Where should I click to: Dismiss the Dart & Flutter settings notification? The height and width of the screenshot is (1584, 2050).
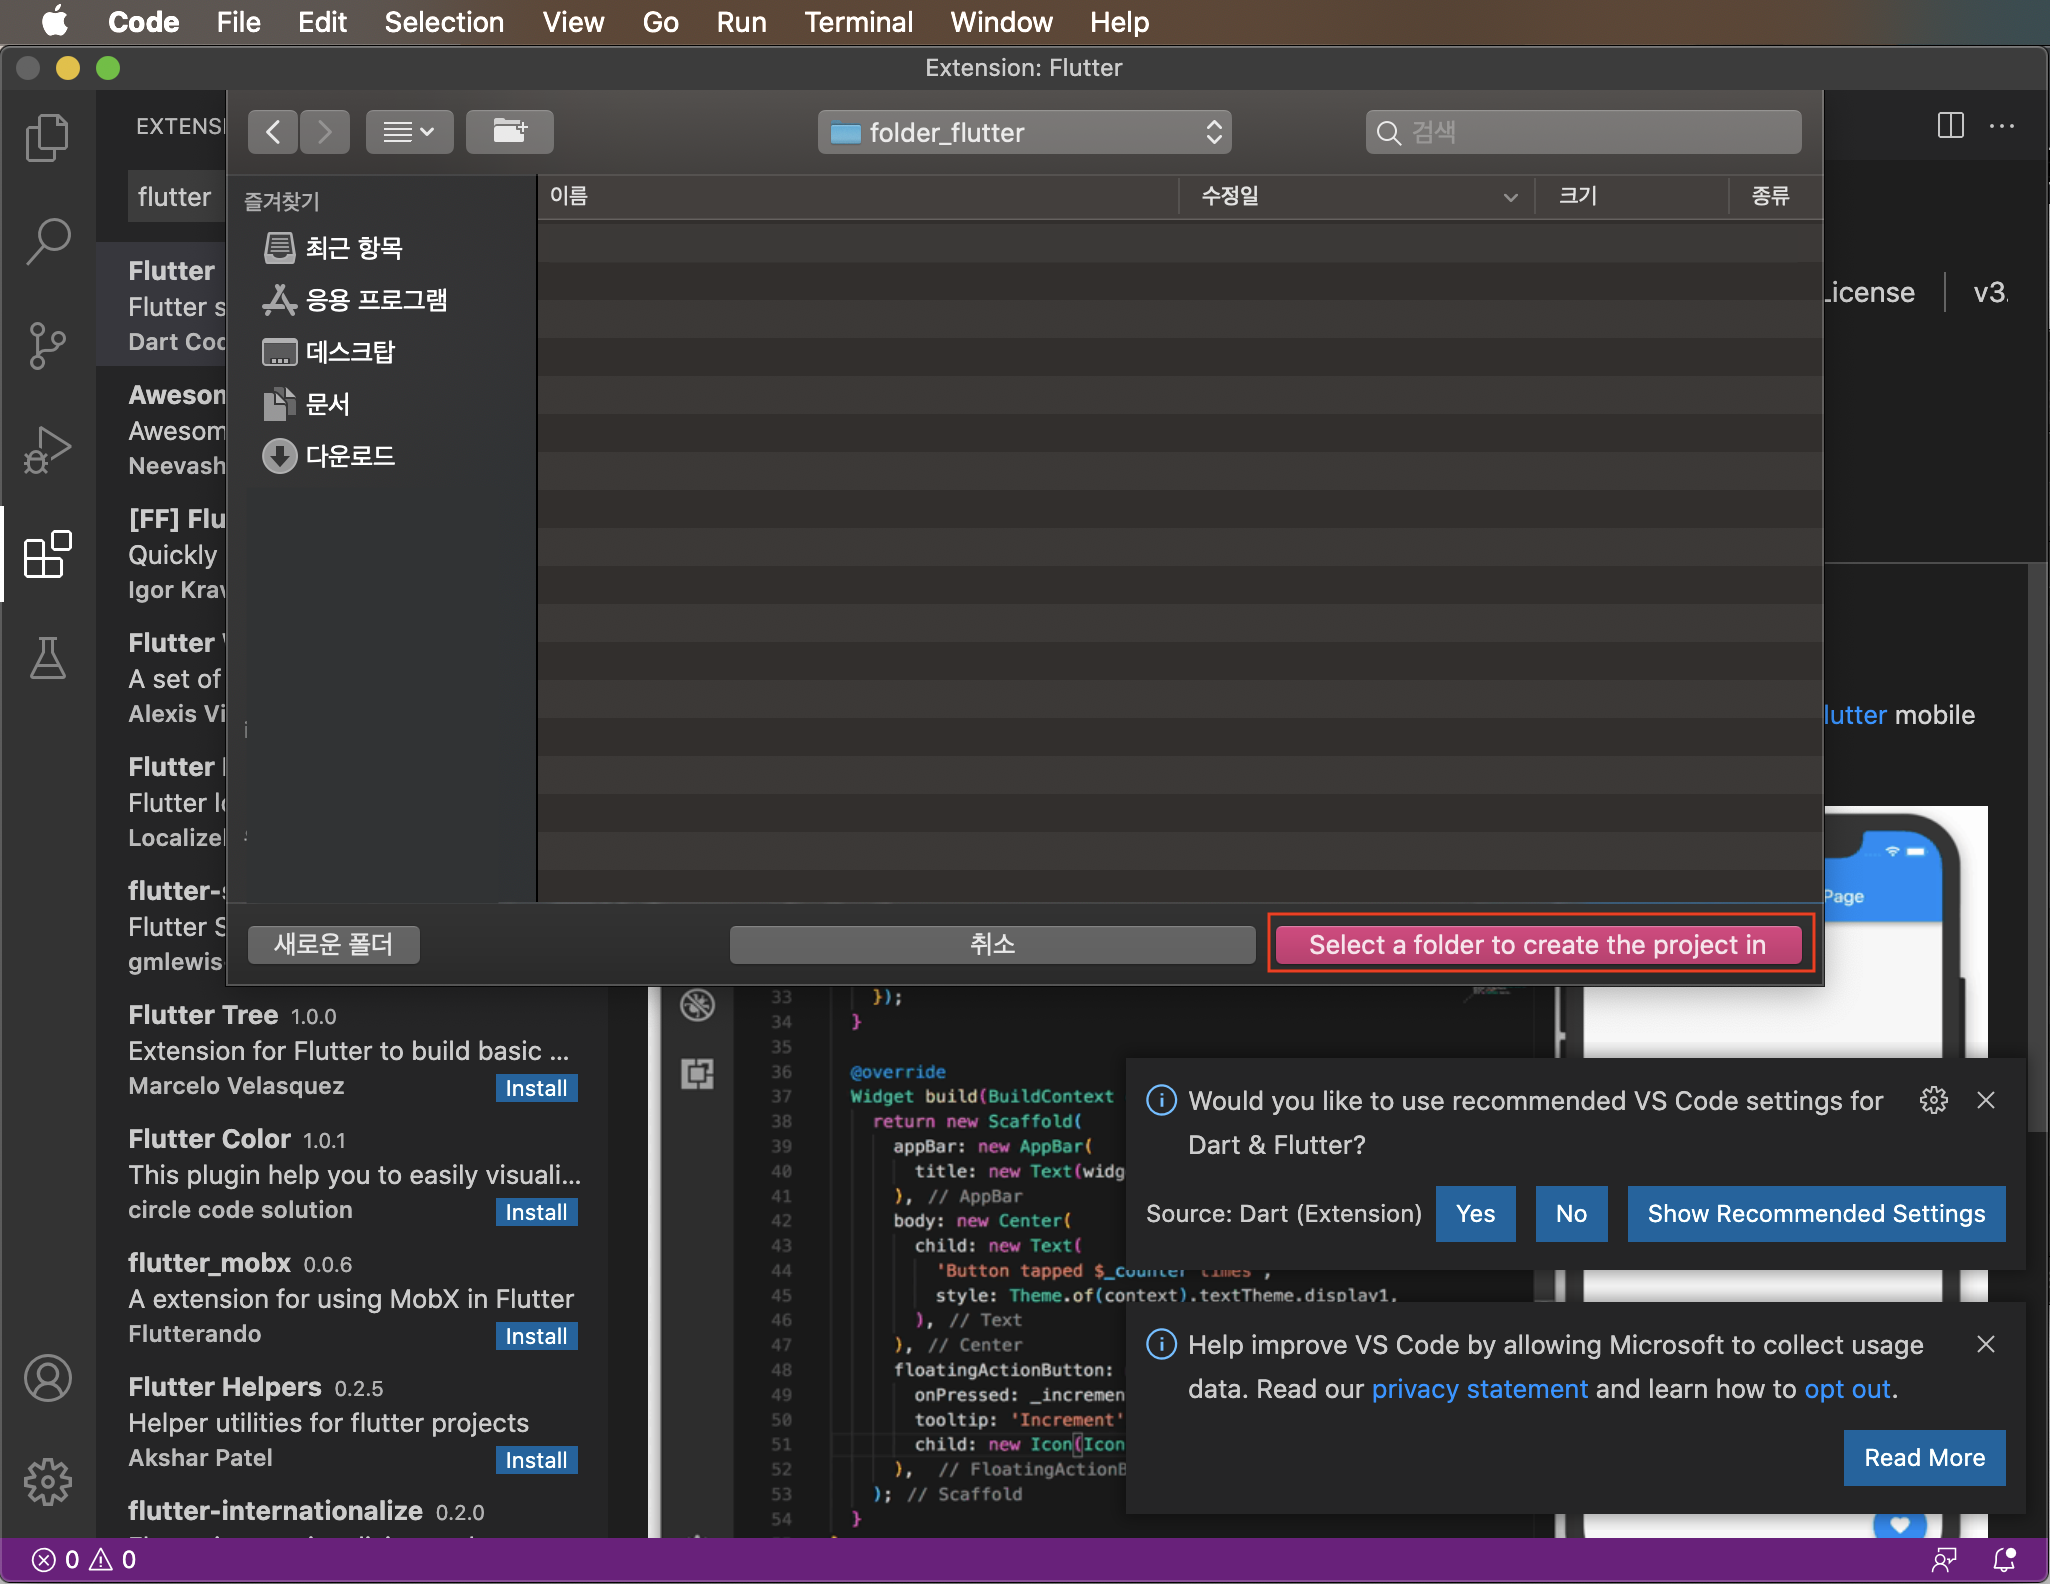click(x=1986, y=1100)
